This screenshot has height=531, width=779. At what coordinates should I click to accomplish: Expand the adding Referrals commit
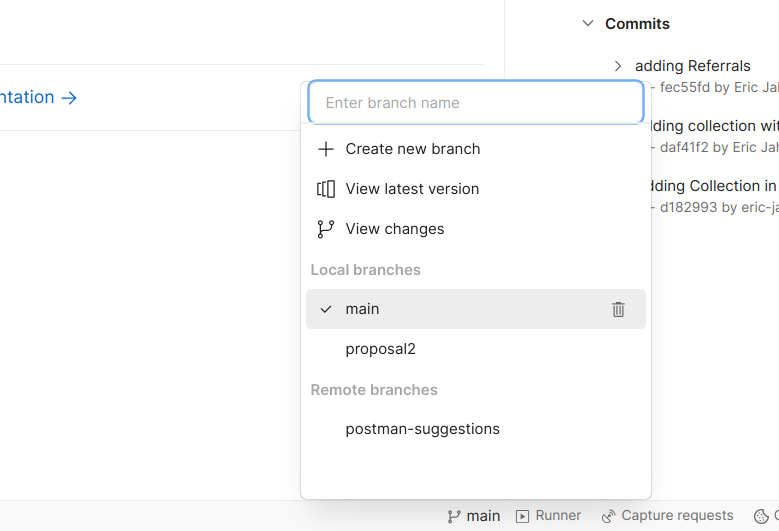[x=618, y=66]
